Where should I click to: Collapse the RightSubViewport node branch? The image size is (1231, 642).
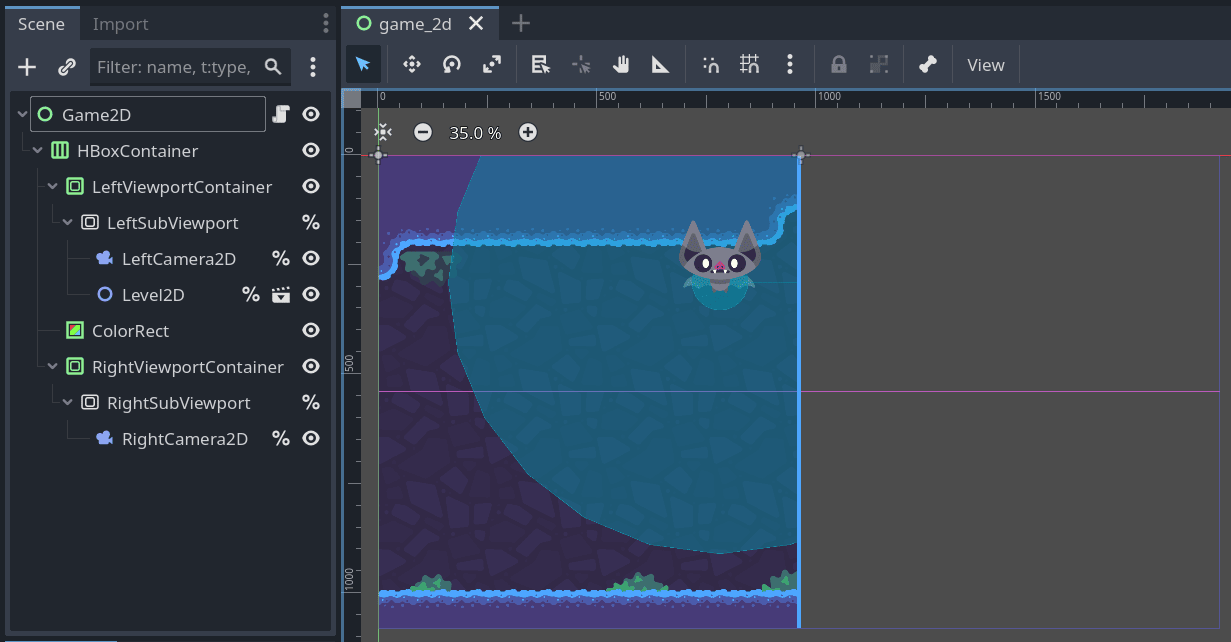[x=68, y=403]
